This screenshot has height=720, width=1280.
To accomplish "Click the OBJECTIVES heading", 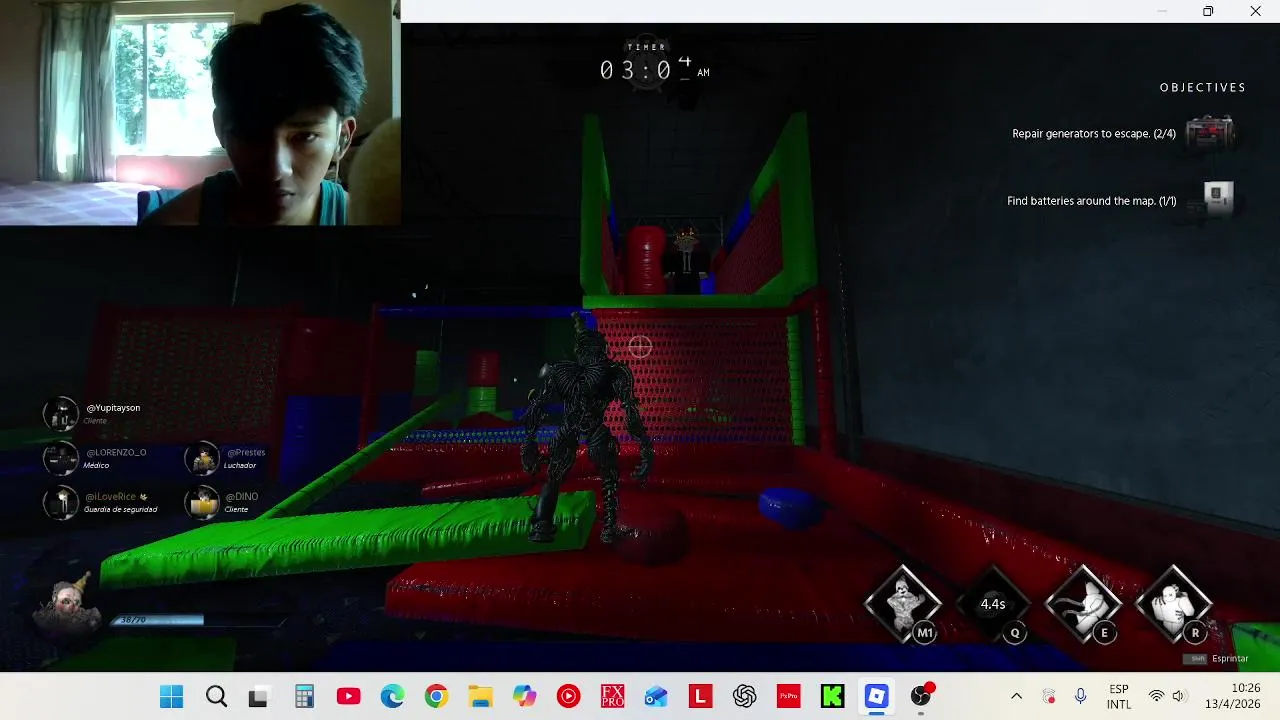I will tap(1203, 88).
